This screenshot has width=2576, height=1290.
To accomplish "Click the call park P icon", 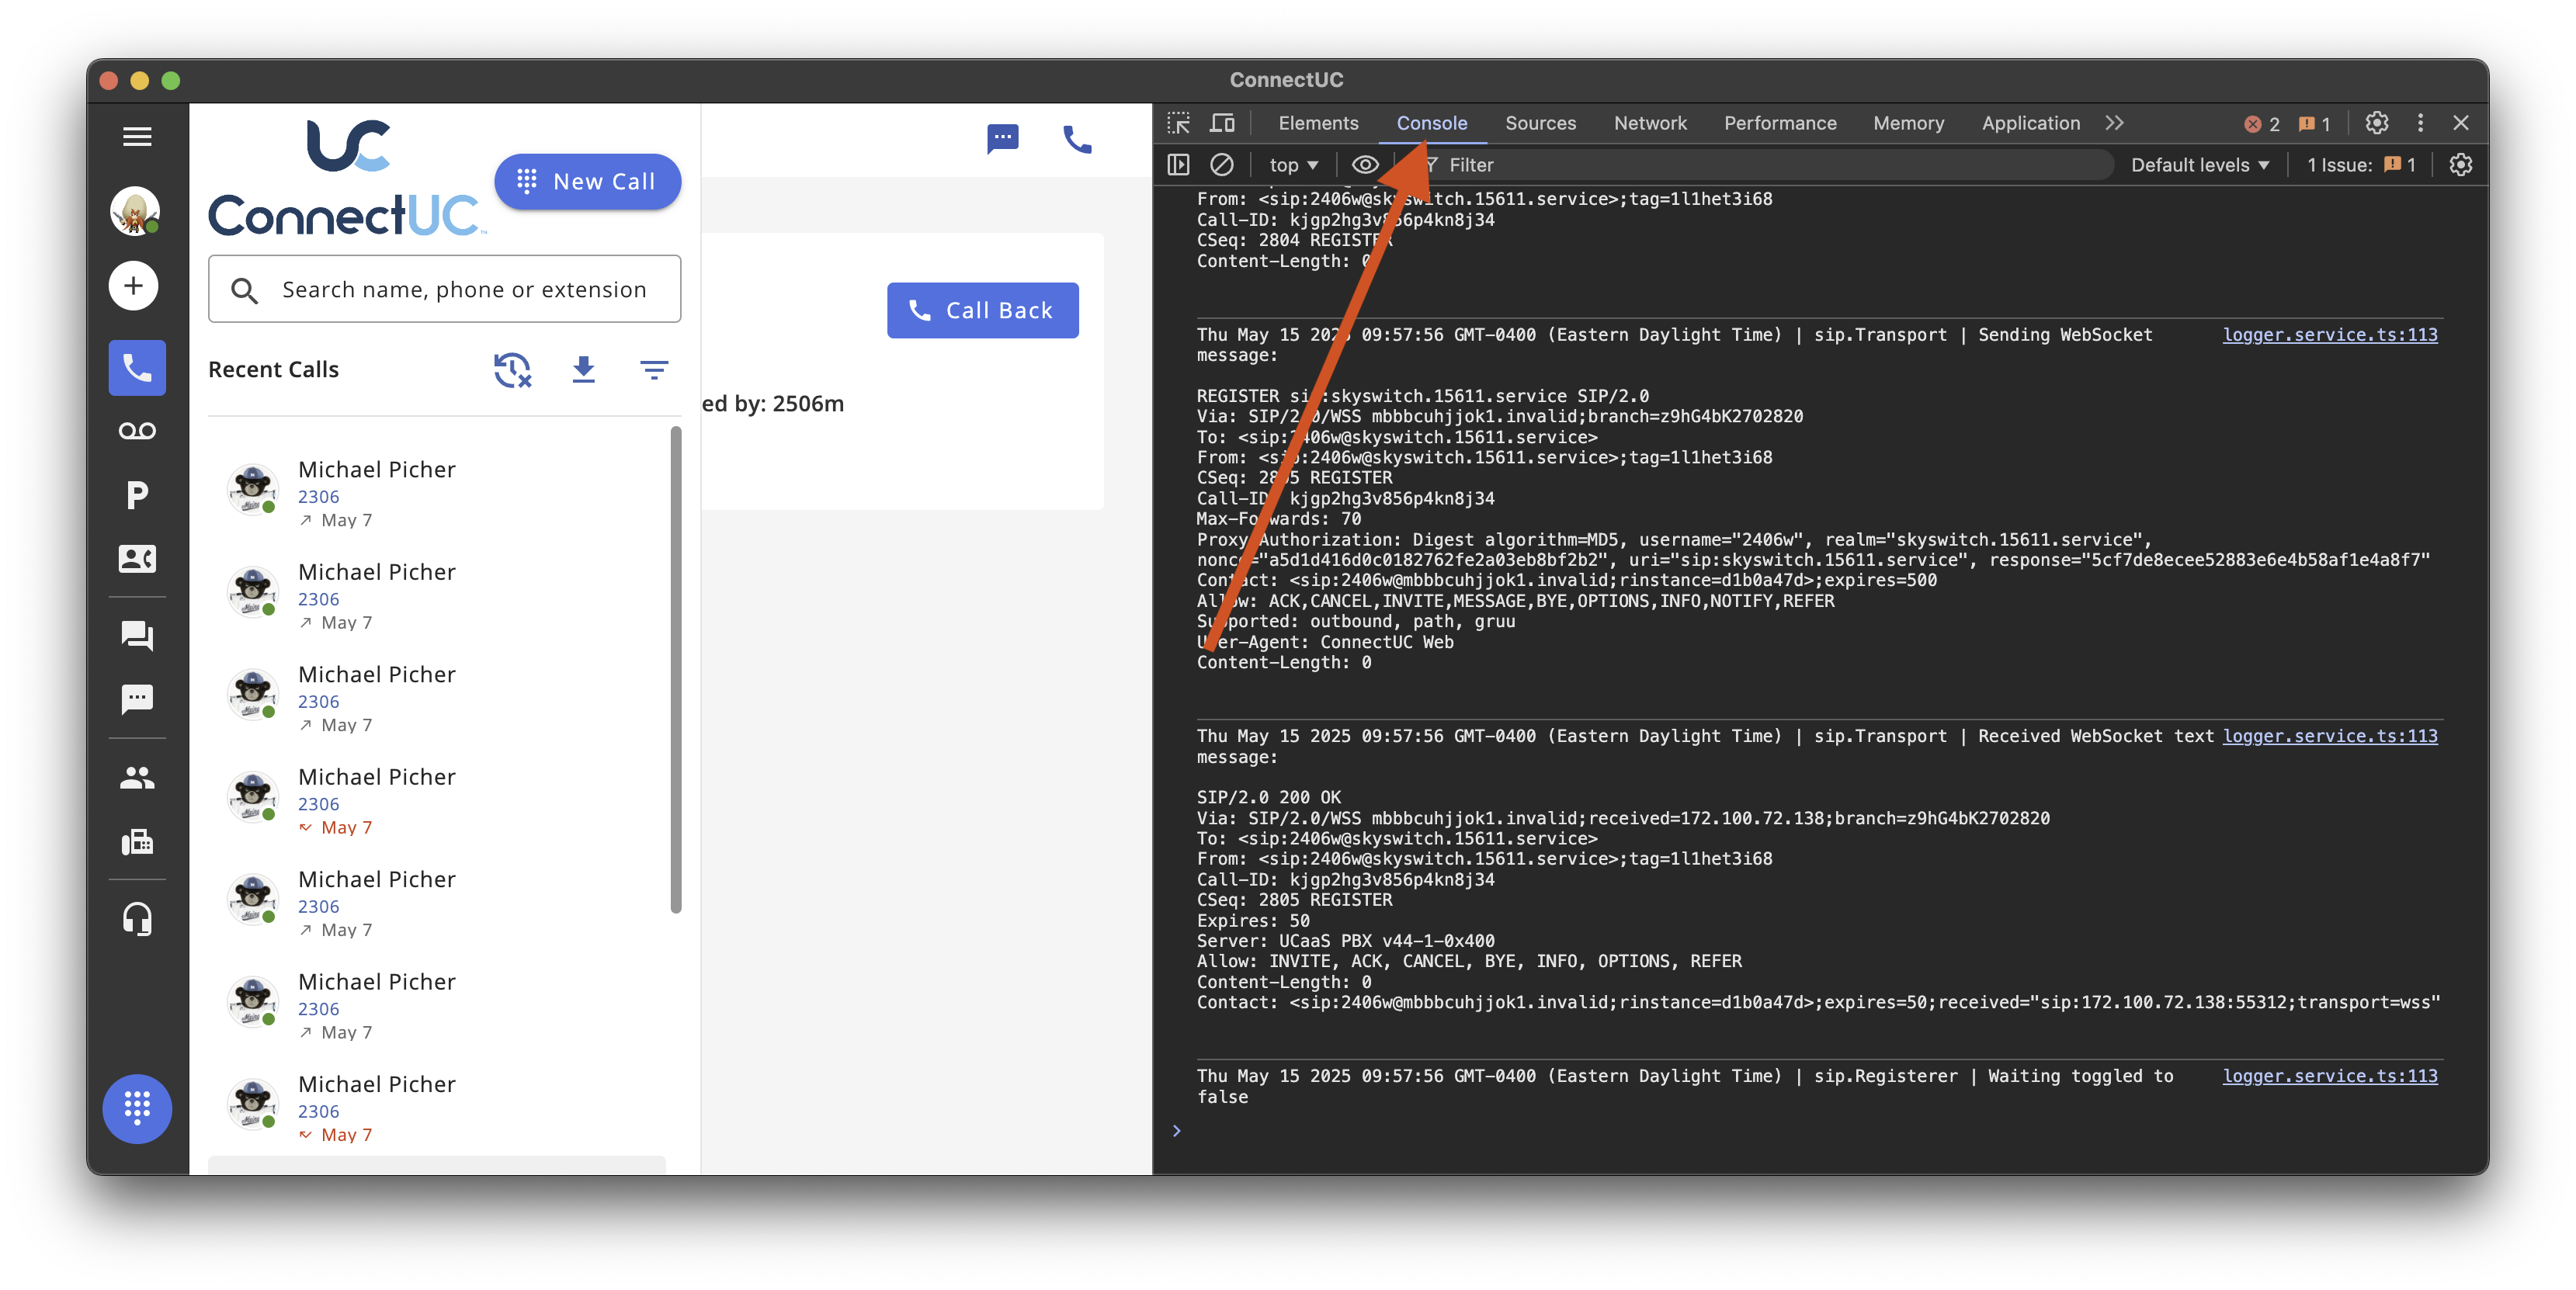I will [x=137, y=495].
